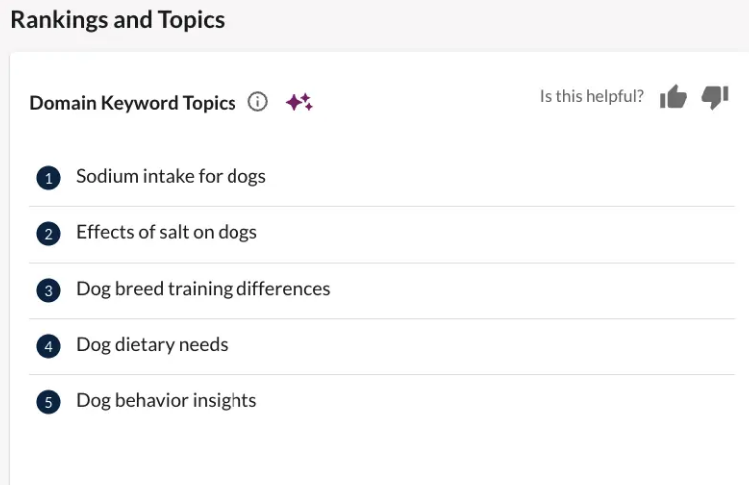The image size is (749, 485).
Task: Click the purple AI sparkle icon
Action: 299,102
